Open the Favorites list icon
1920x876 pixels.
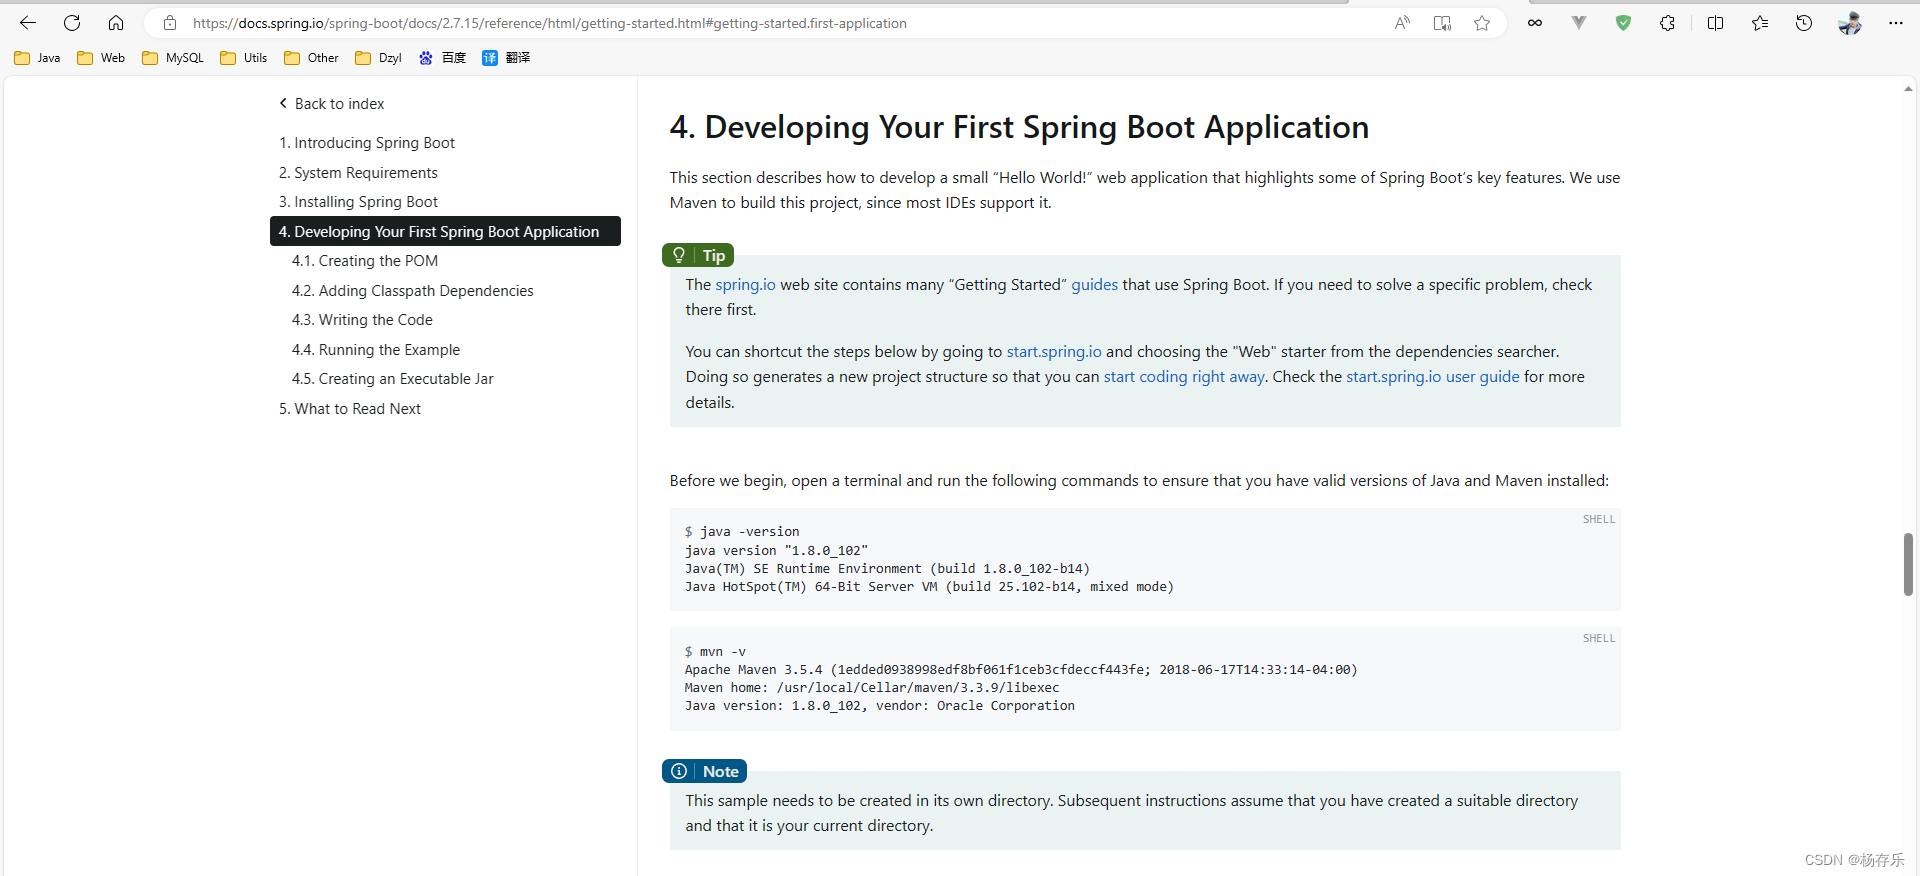(1760, 23)
